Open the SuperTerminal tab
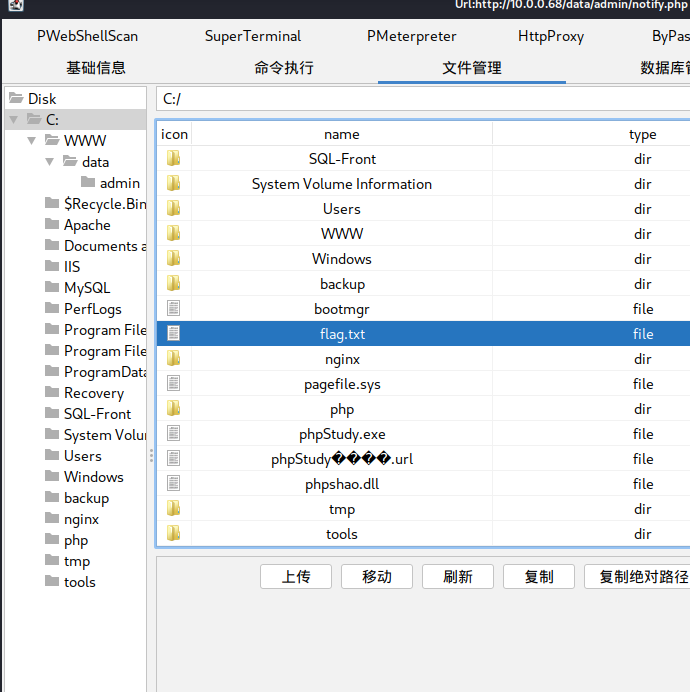The height and width of the screenshot is (692, 690). 252,36
